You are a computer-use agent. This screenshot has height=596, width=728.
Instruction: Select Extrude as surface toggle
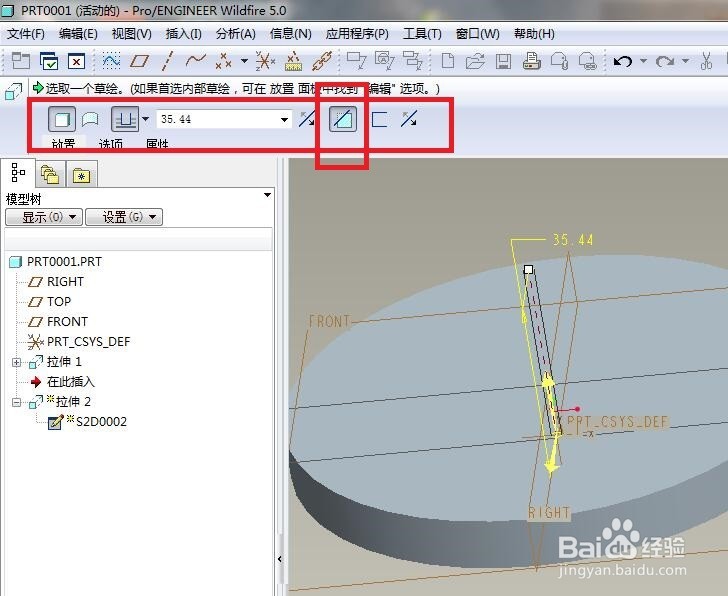pyautogui.click(x=90, y=119)
